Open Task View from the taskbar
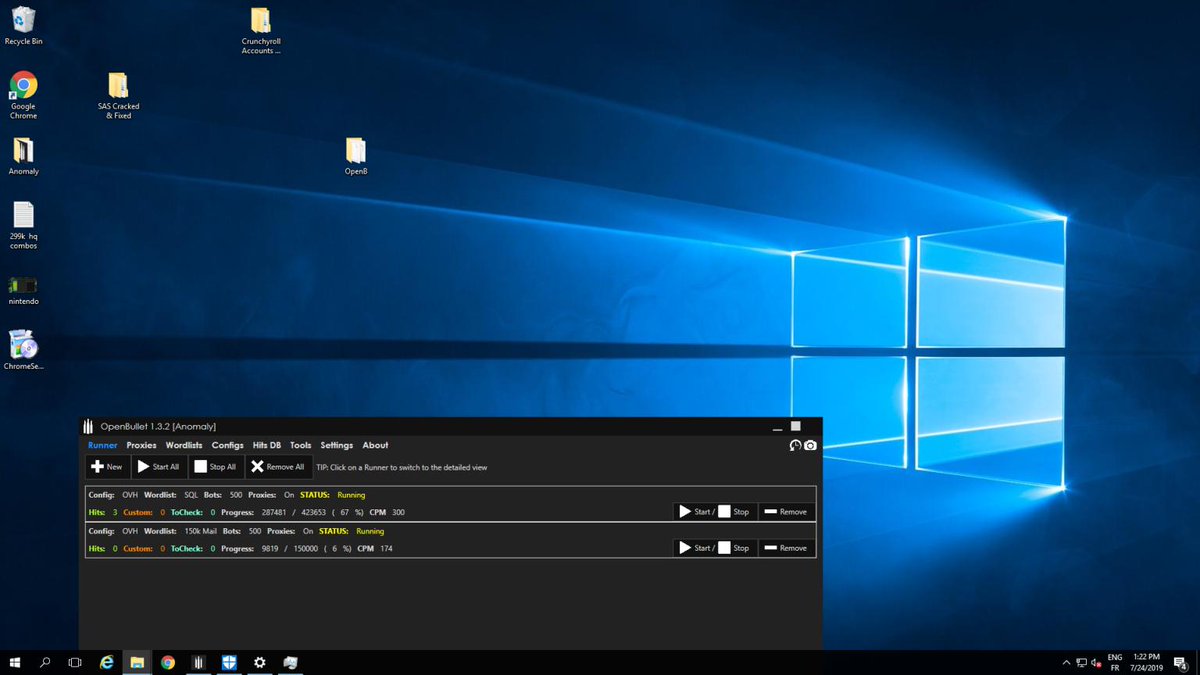 click(75, 662)
